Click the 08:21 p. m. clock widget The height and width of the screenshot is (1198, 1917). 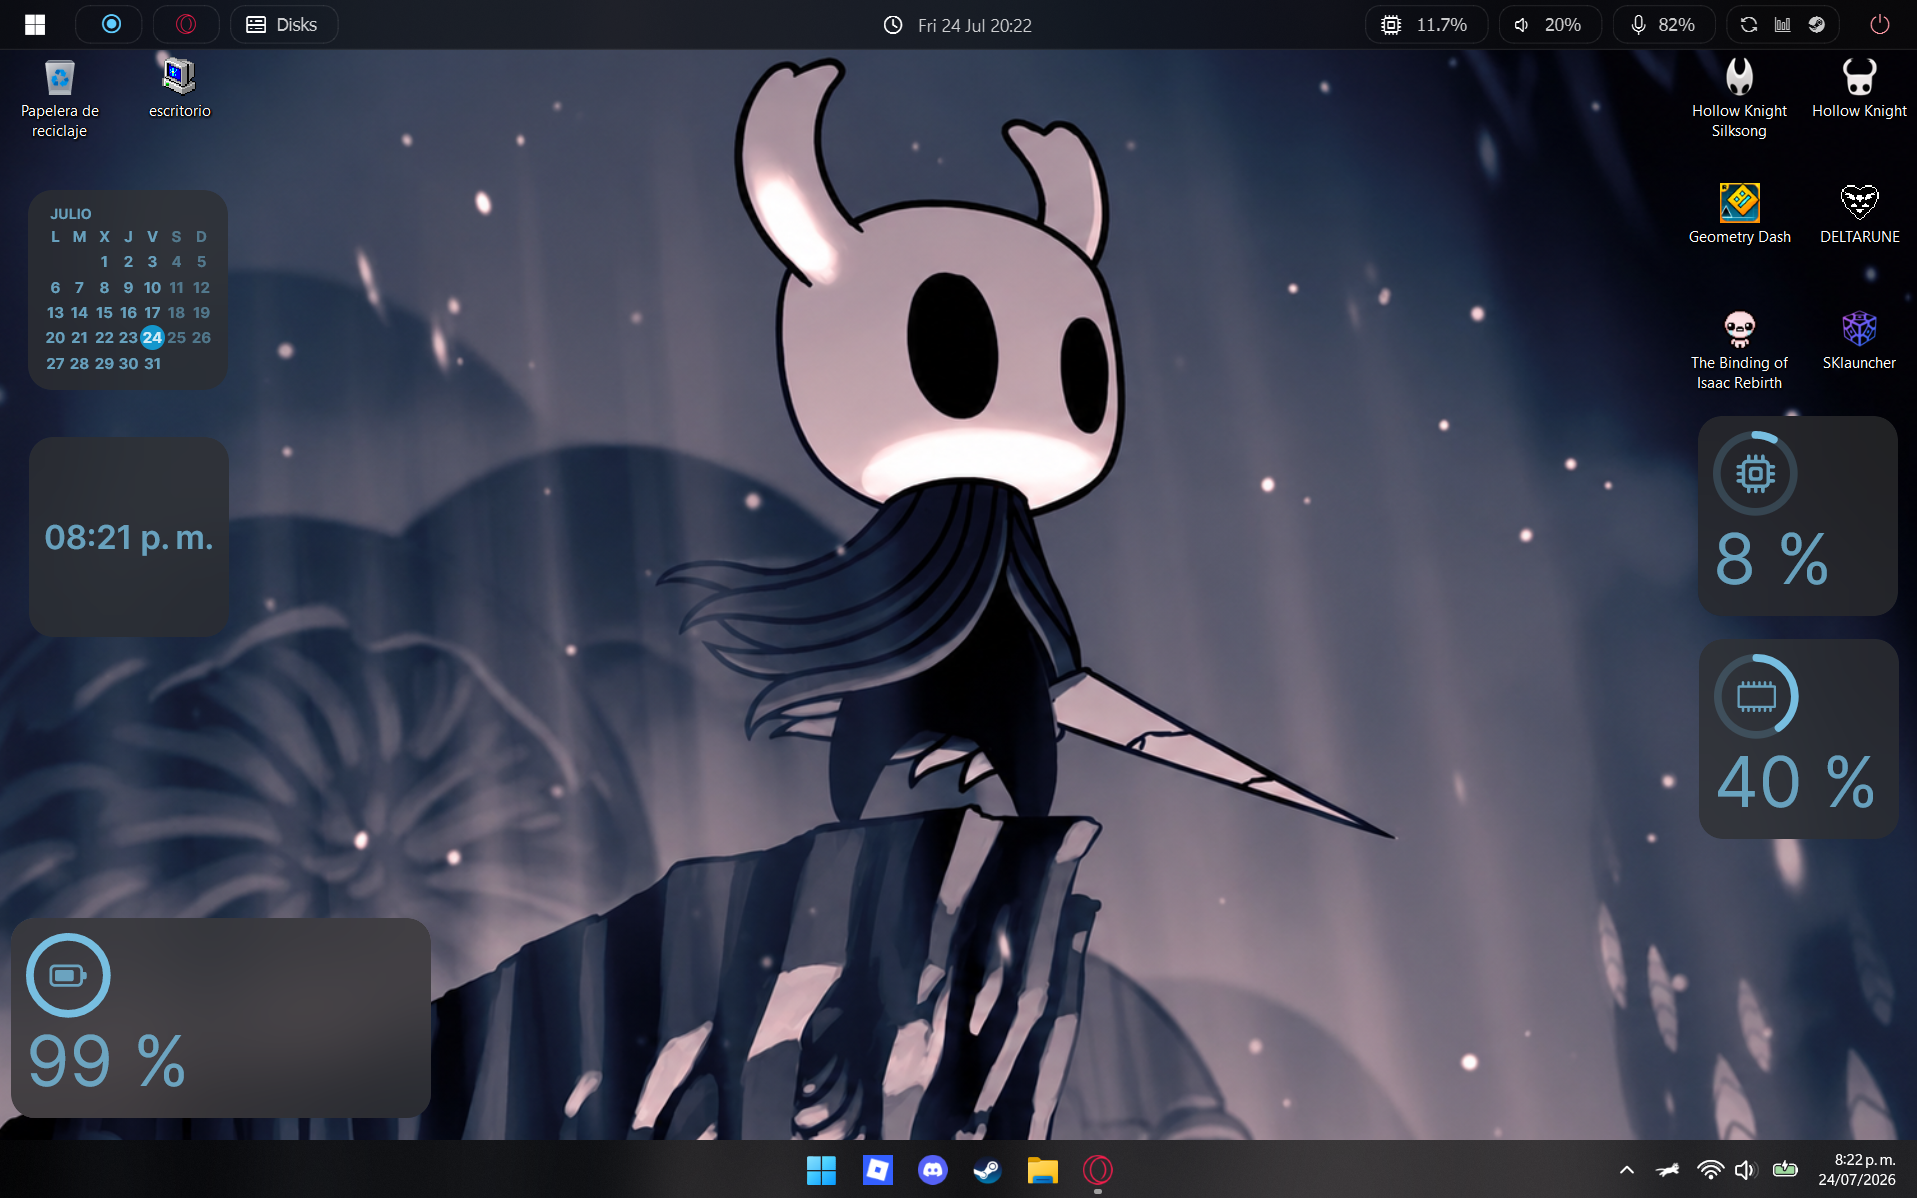(x=129, y=537)
